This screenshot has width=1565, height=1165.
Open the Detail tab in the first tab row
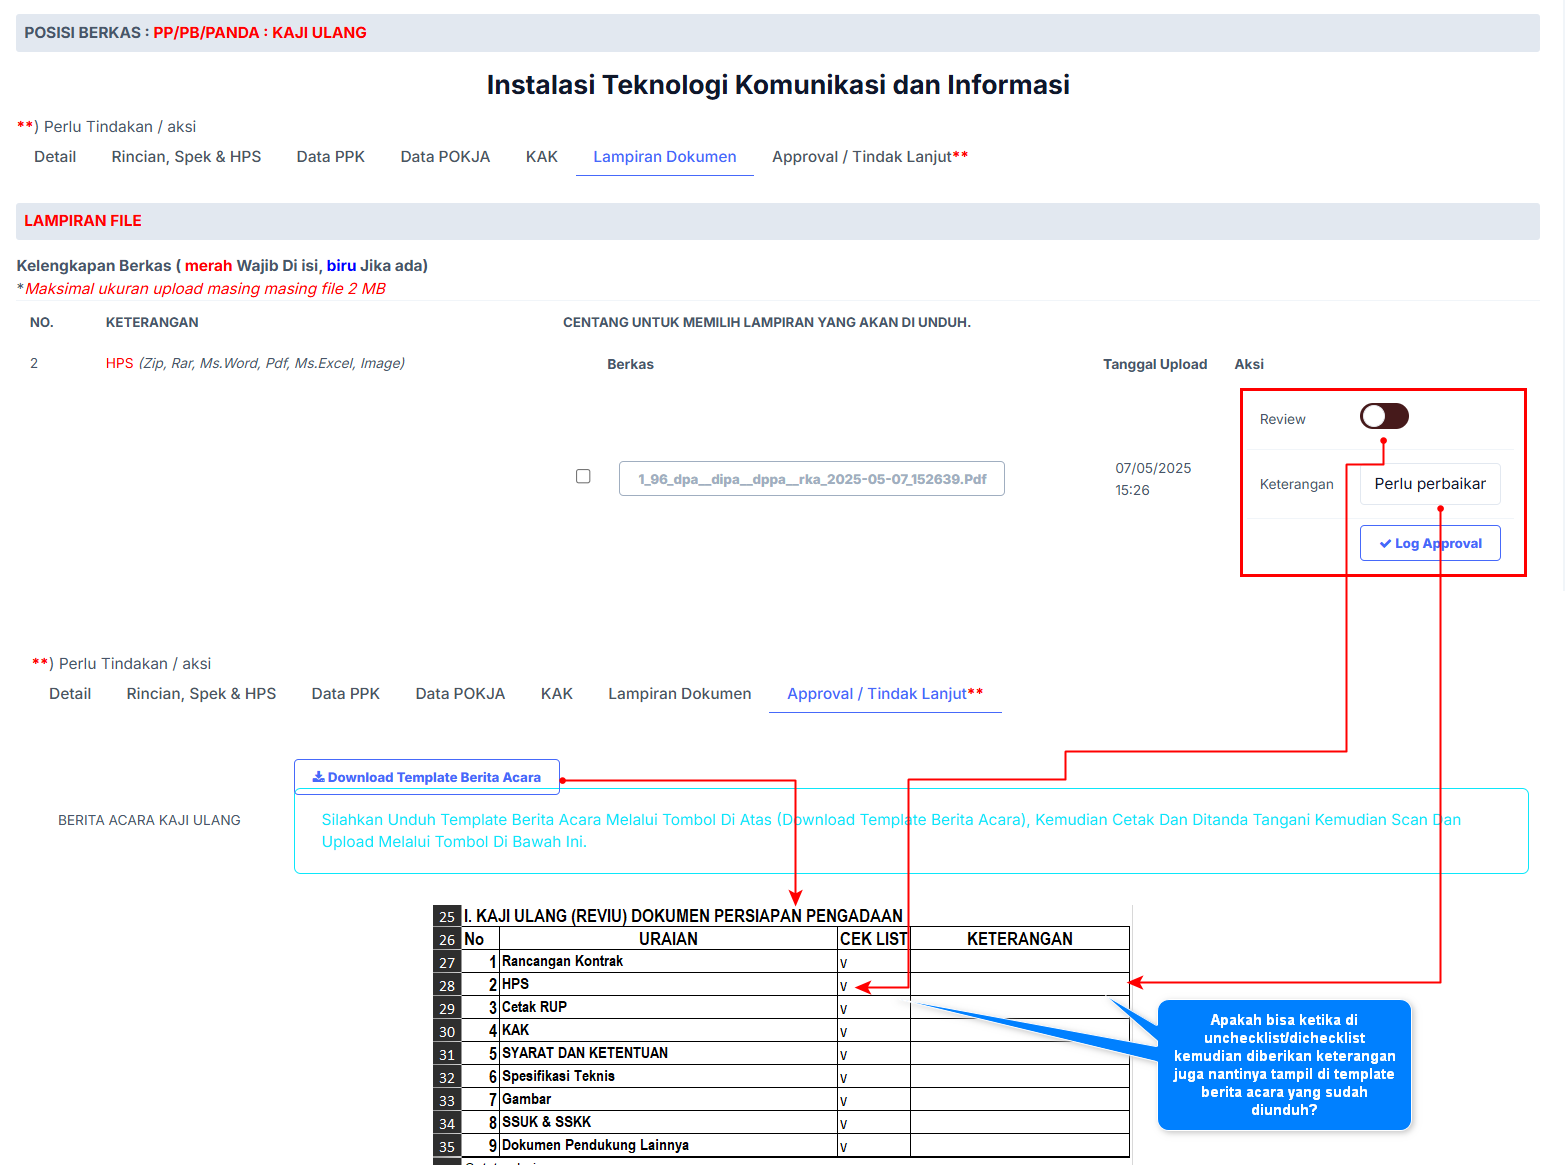point(55,157)
